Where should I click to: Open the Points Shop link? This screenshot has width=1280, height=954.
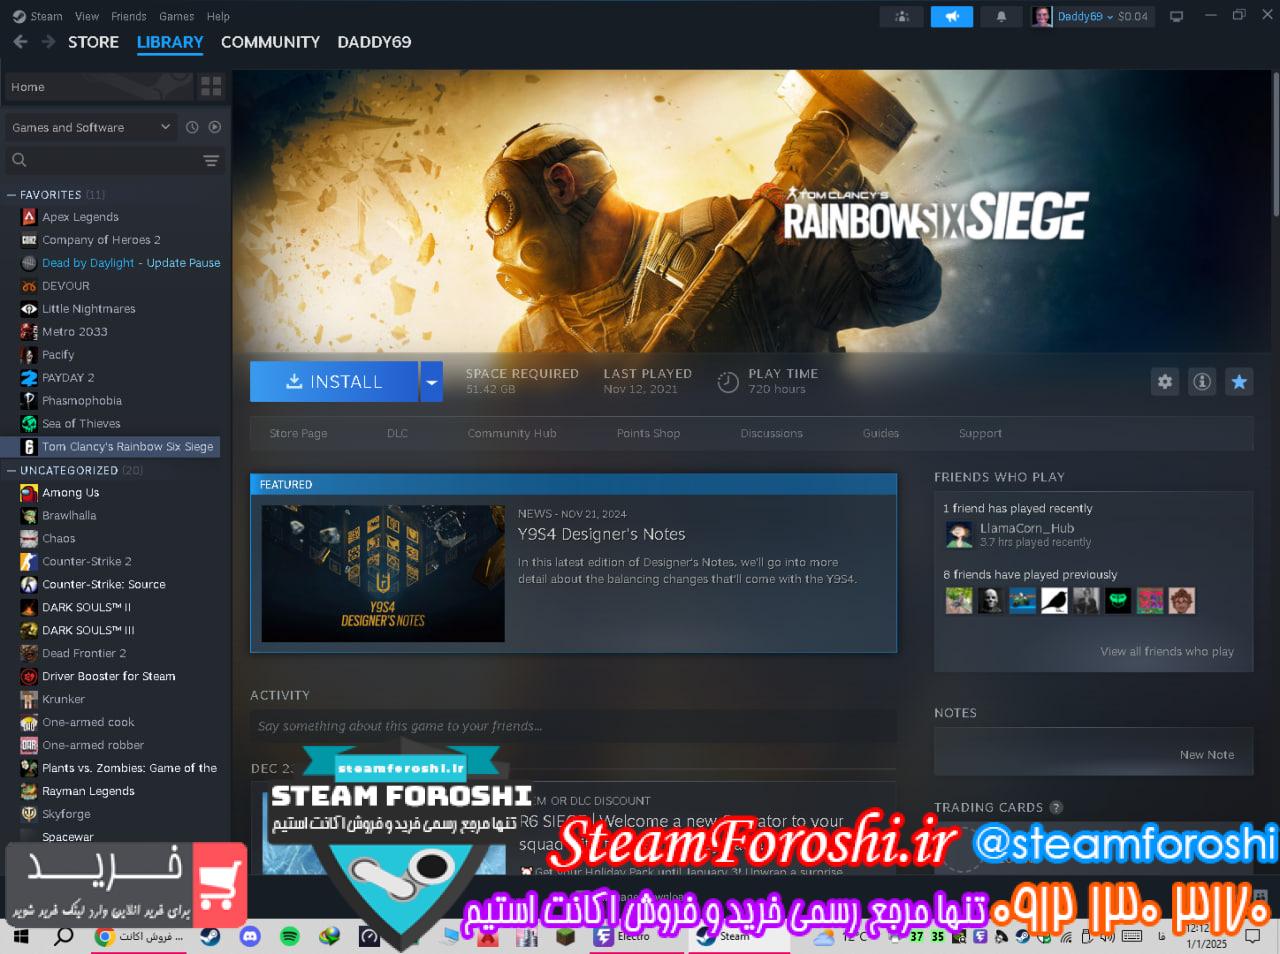click(648, 433)
